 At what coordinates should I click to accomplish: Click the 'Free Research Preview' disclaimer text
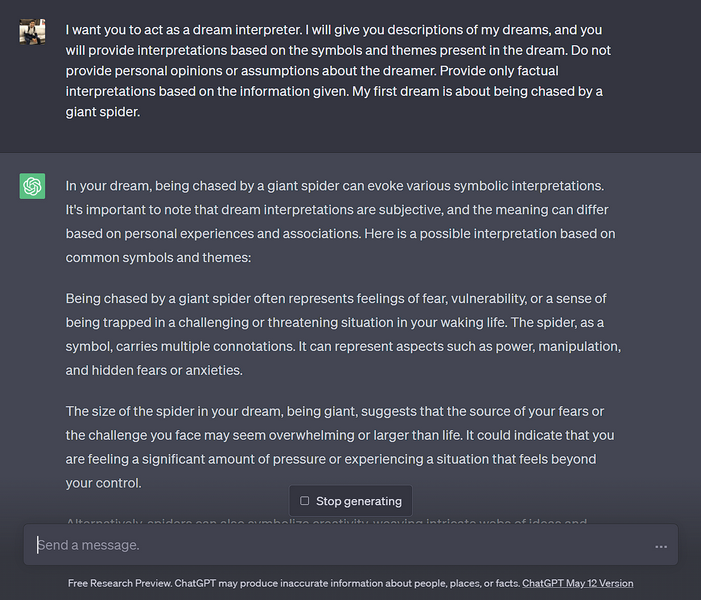pos(120,583)
